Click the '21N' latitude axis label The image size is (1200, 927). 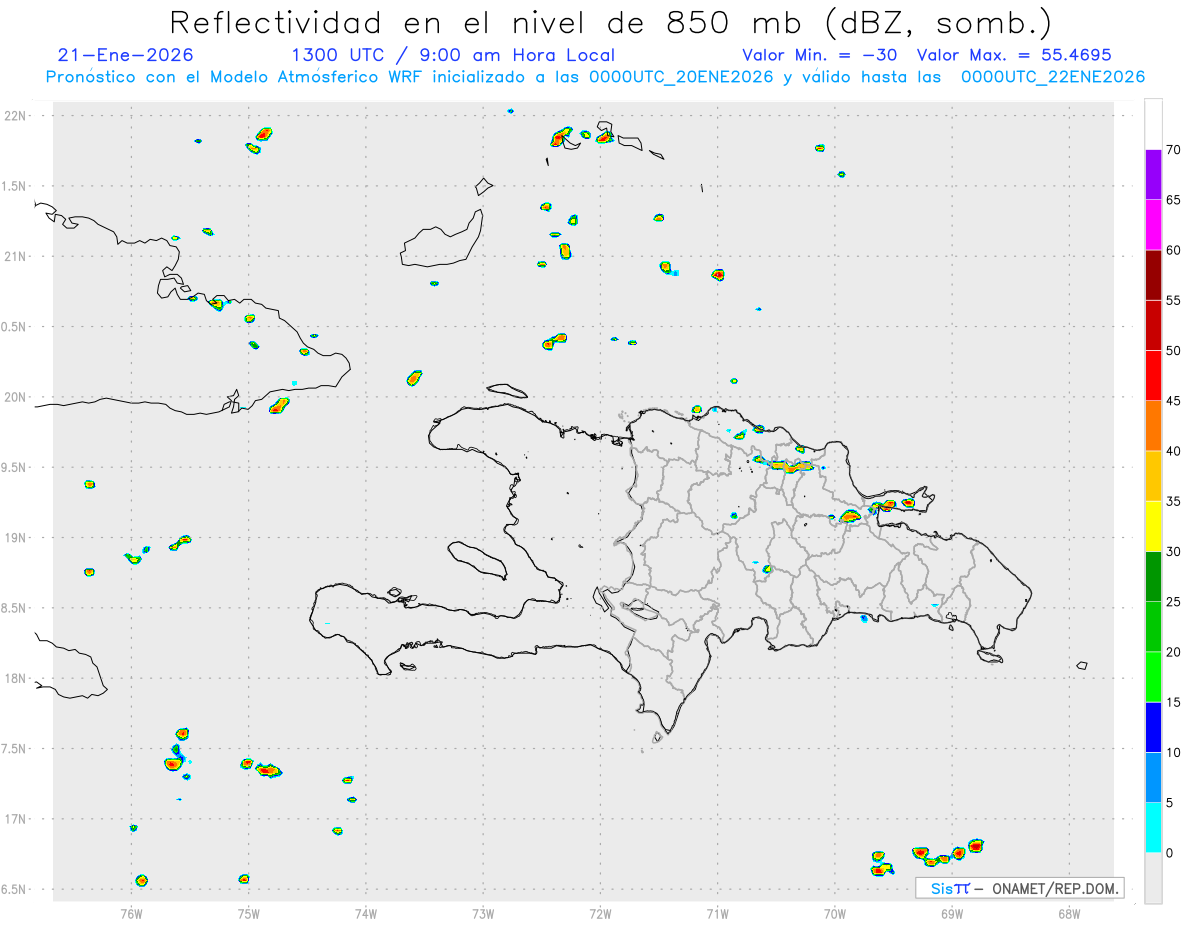tap(17, 256)
